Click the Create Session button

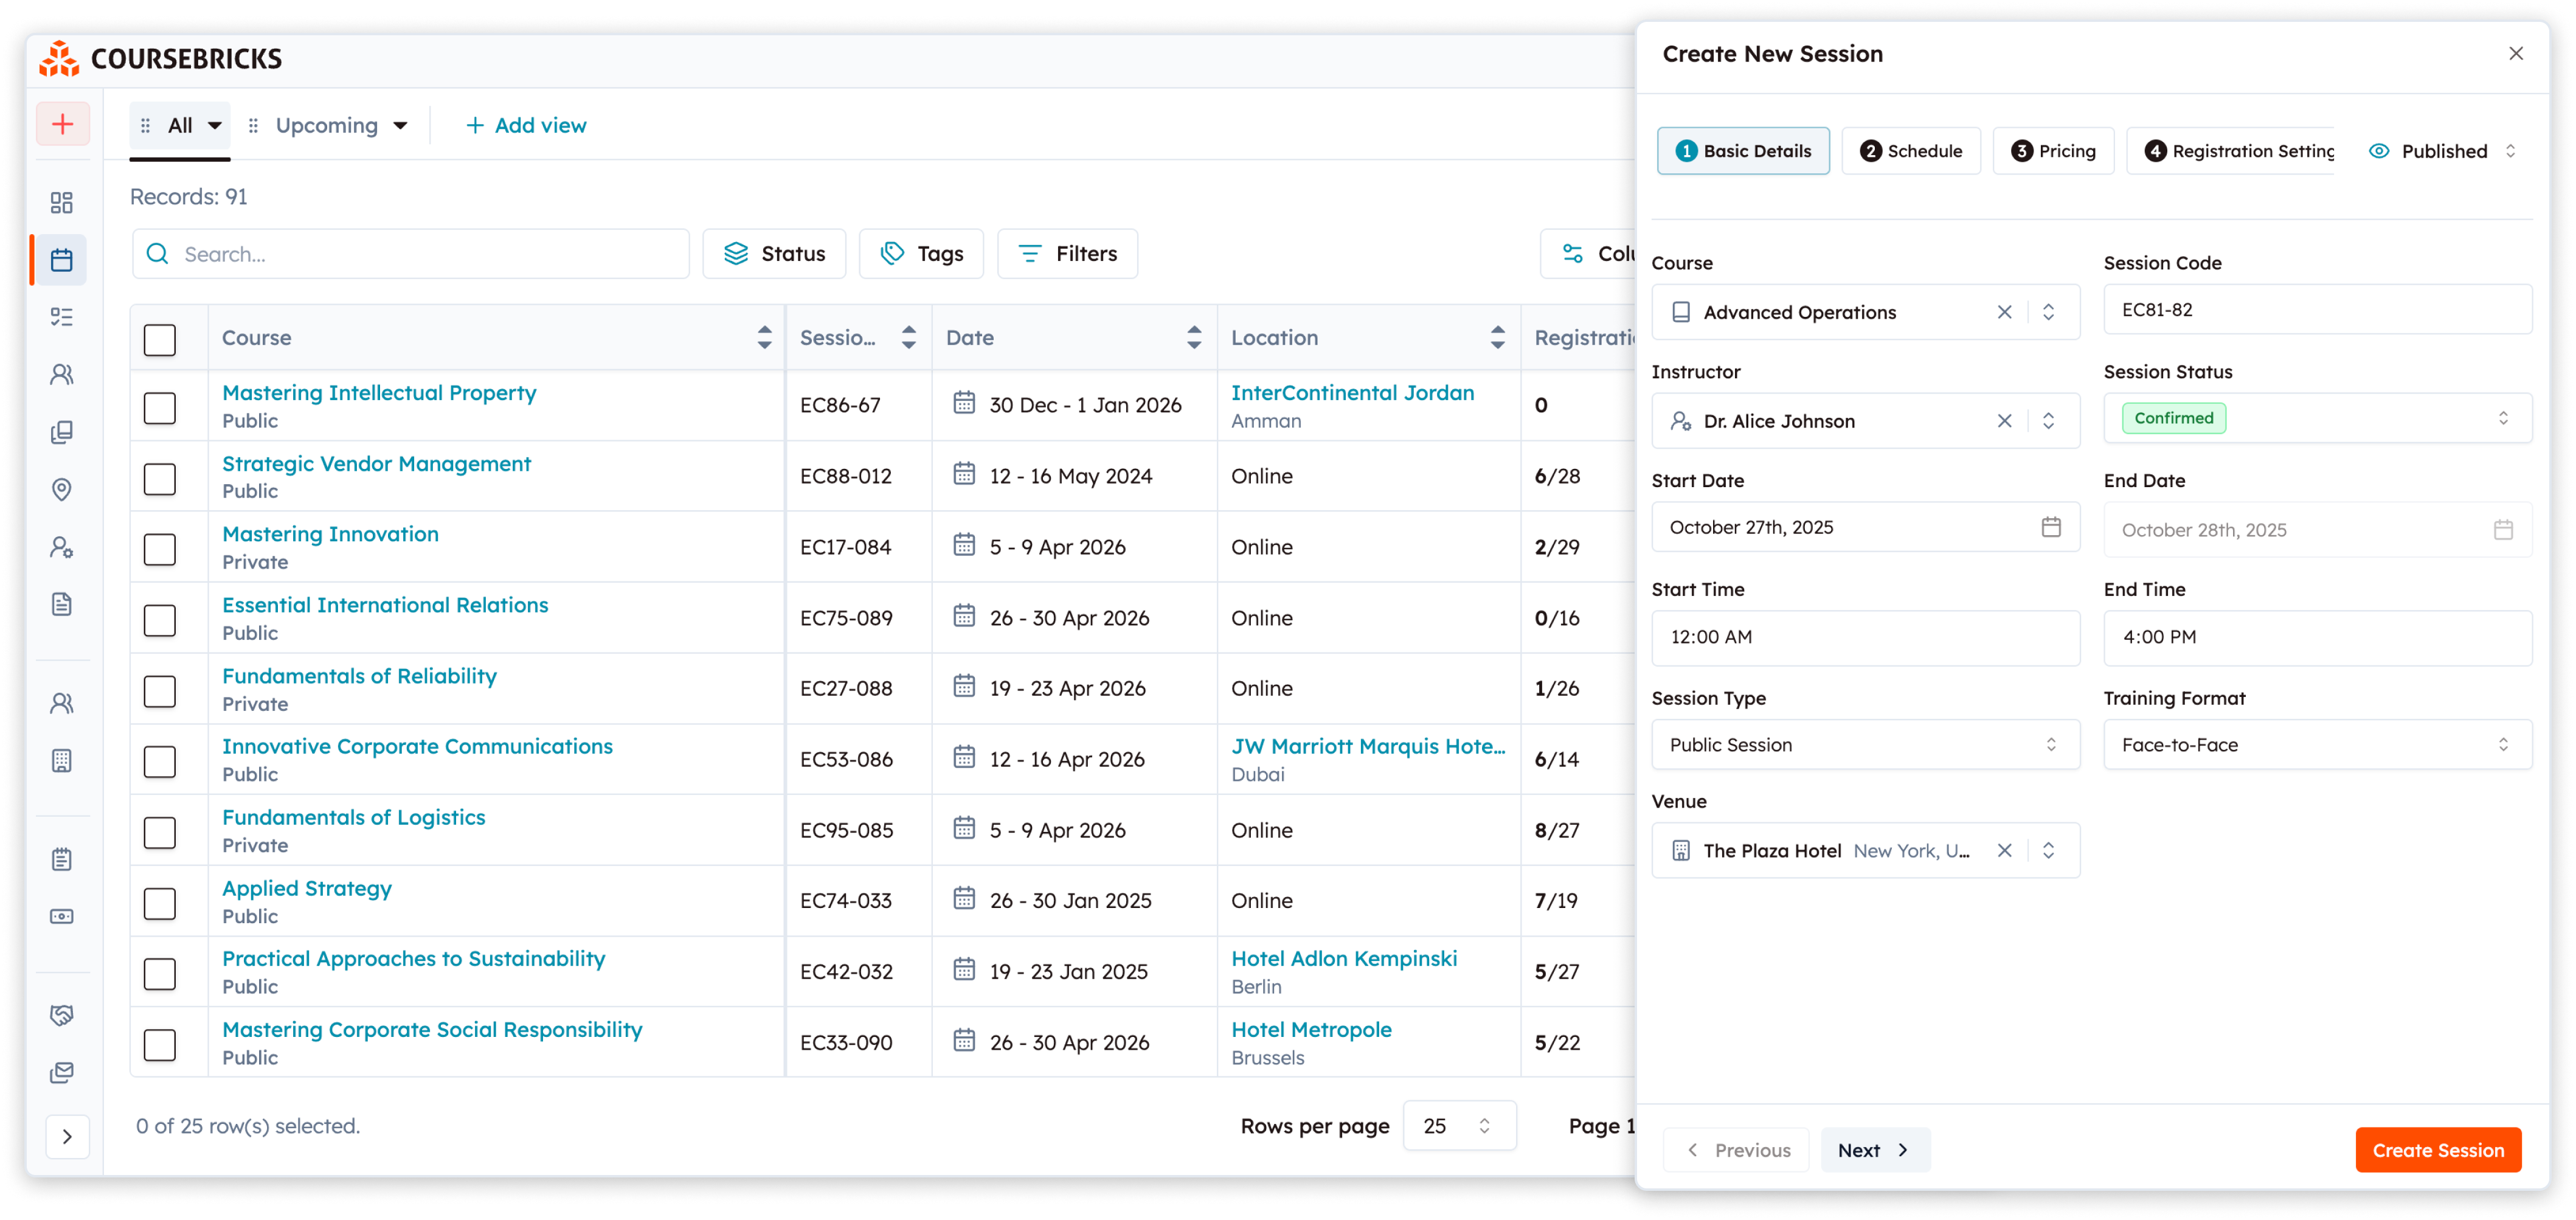pos(2438,1150)
